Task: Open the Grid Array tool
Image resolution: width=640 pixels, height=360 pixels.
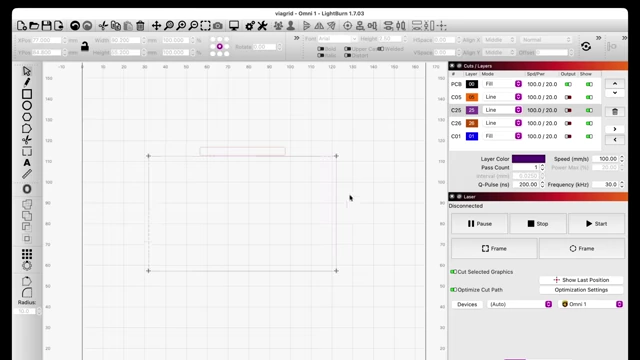Action: tap(27, 254)
